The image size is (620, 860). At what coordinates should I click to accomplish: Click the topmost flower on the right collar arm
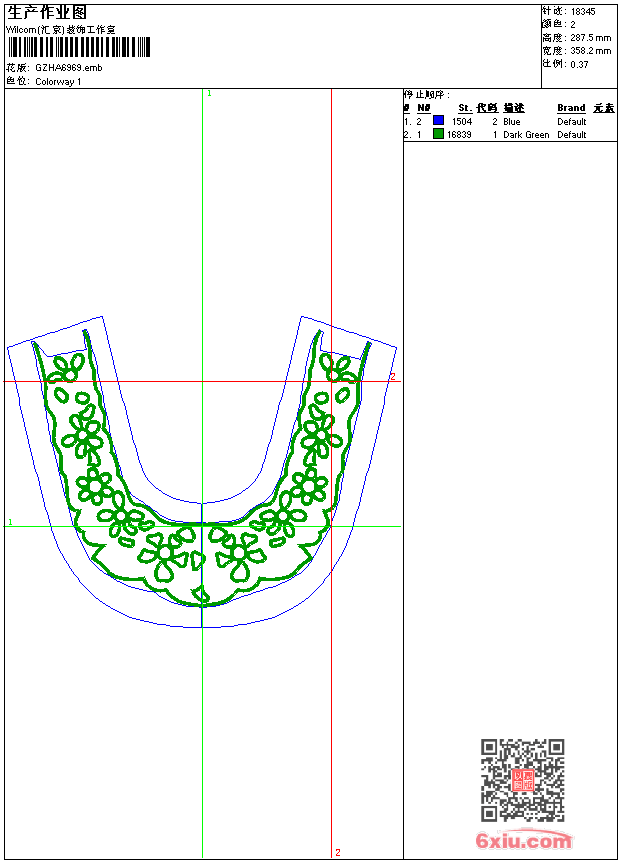[x=336, y=366]
